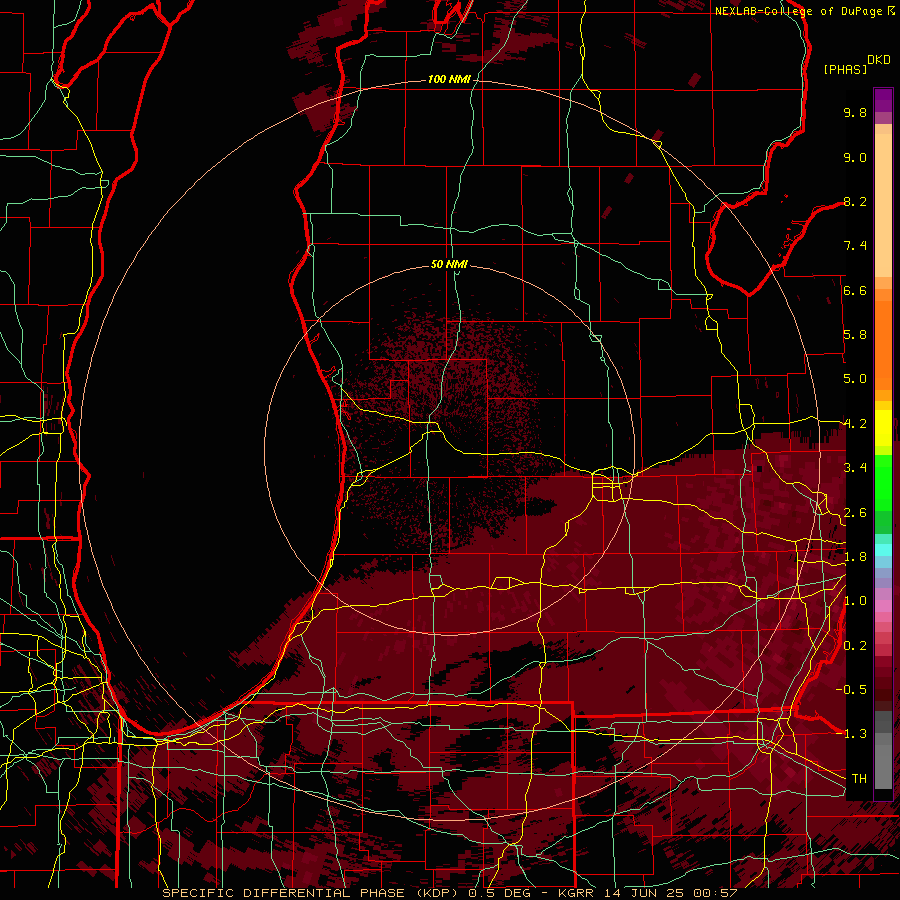This screenshot has height=900, width=900.
Task: Click the 5.0 scale value
Action: [855, 379]
